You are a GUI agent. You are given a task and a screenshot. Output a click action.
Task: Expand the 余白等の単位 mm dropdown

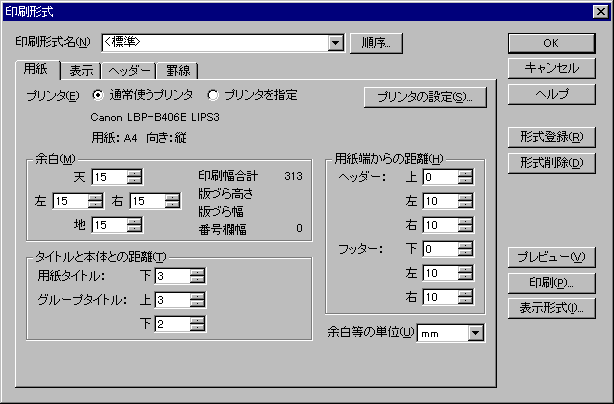[x=475, y=332]
